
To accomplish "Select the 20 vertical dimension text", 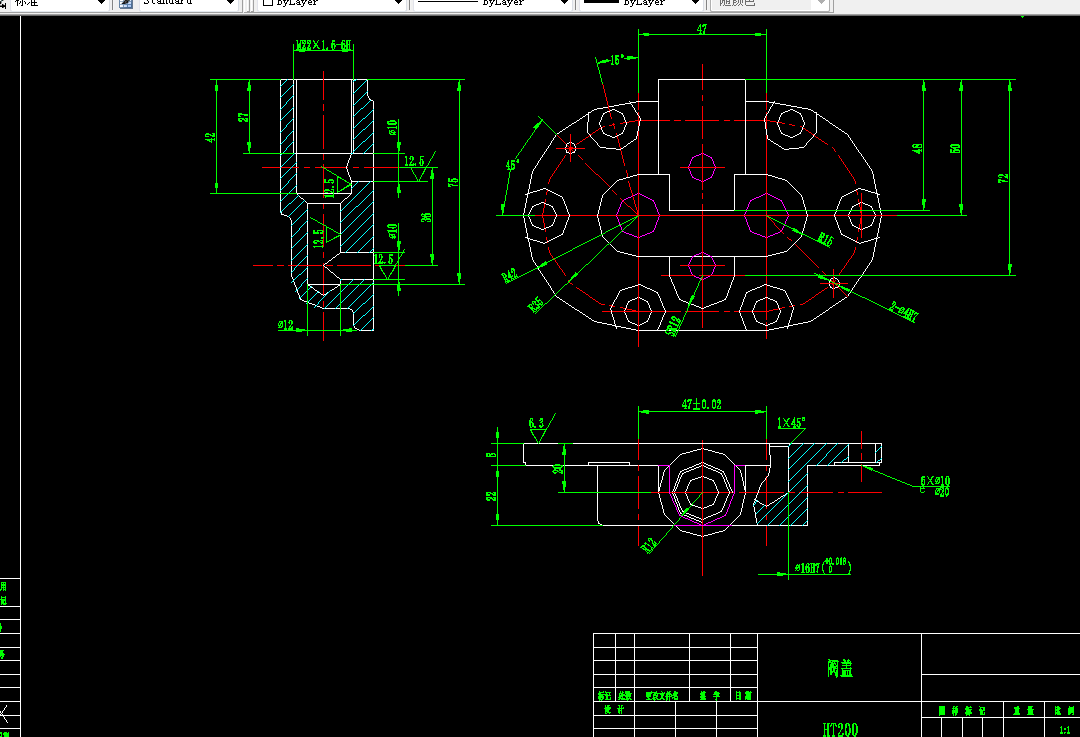I will tap(557, 468).
